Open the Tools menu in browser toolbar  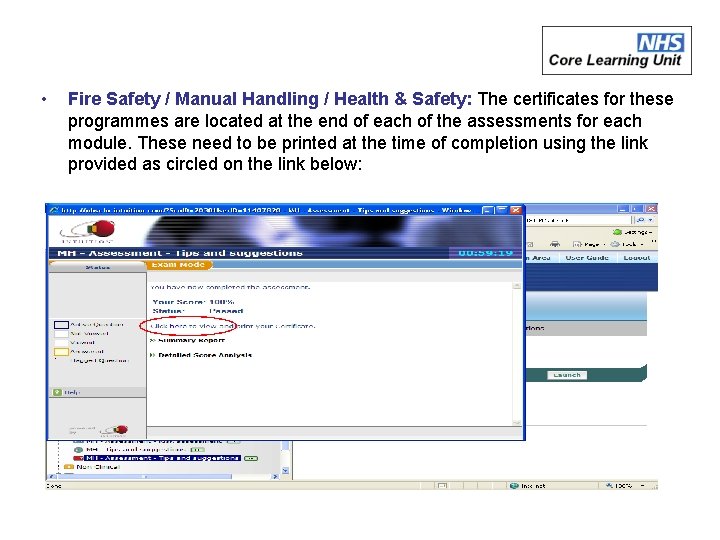626,244
